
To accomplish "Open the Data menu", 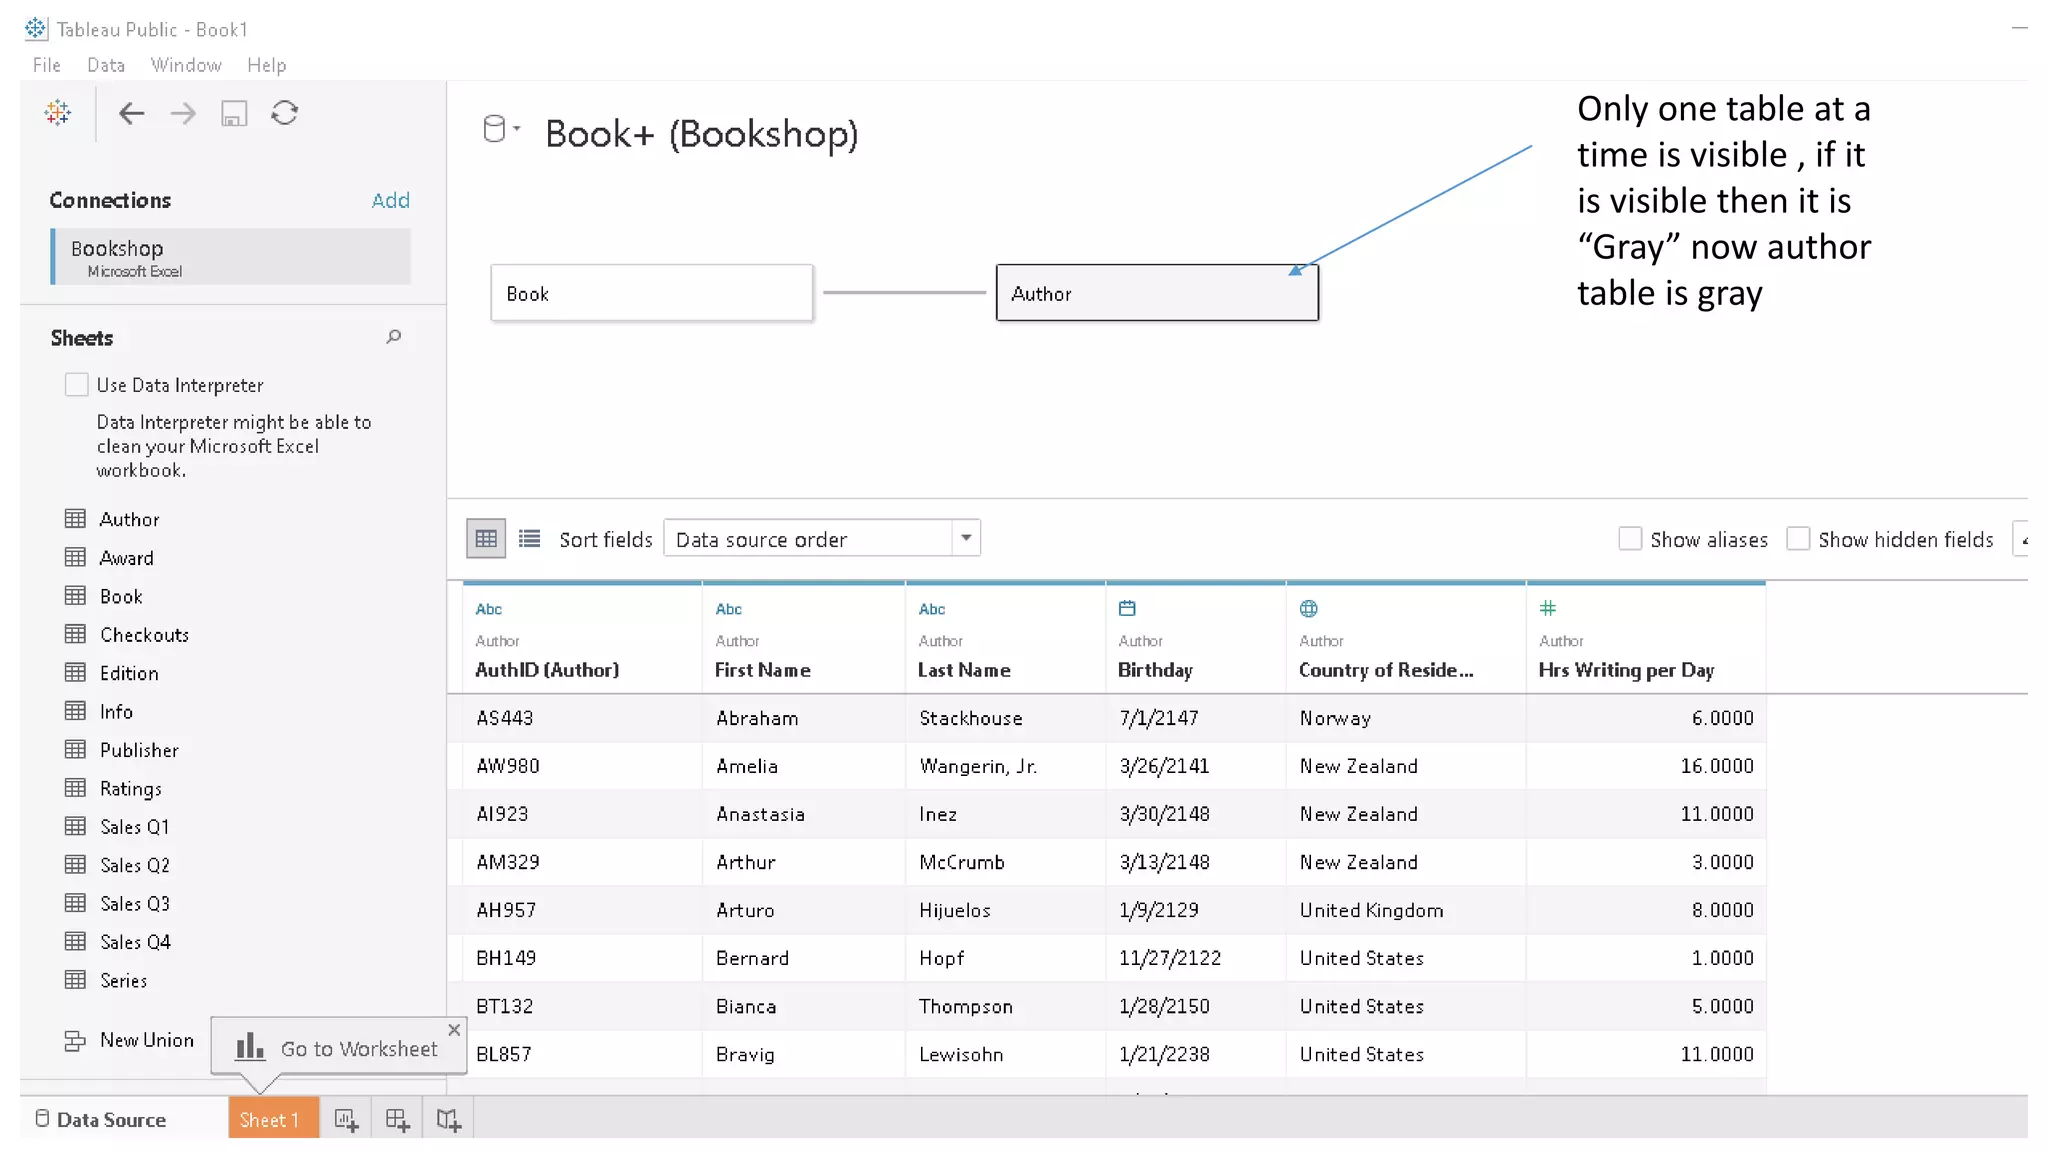I will (105, 65).
